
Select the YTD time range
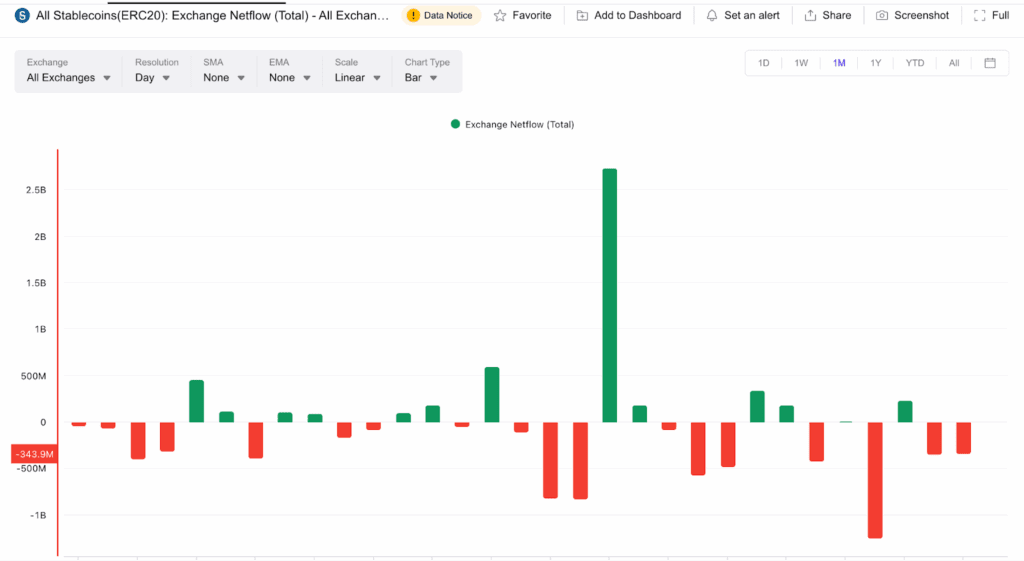(914, 63)
